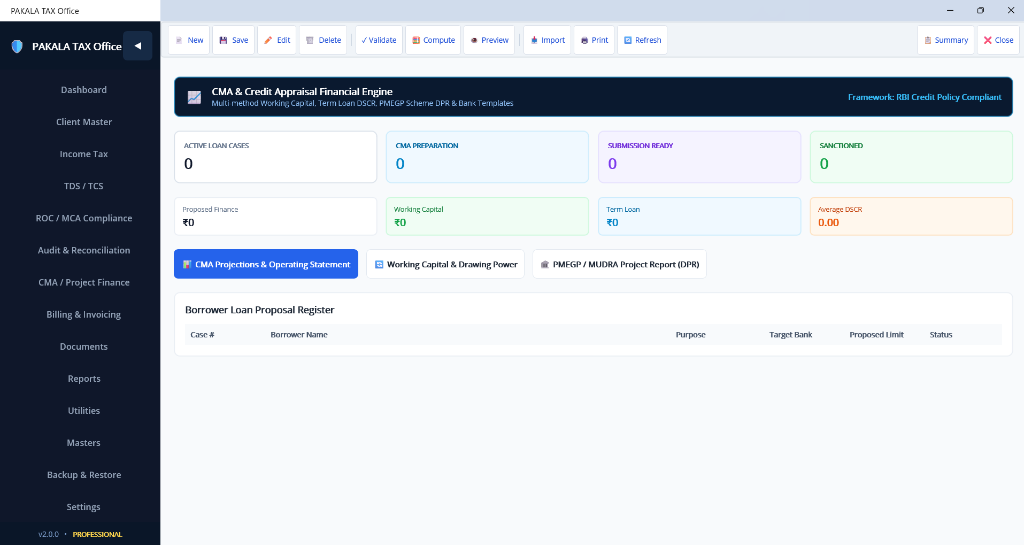The width and height of the screenshot is (1024, 545).
Task: Switch to CMA Projections & Operating Statement tab
Action: pyautogui.click(x=266, y=264)
